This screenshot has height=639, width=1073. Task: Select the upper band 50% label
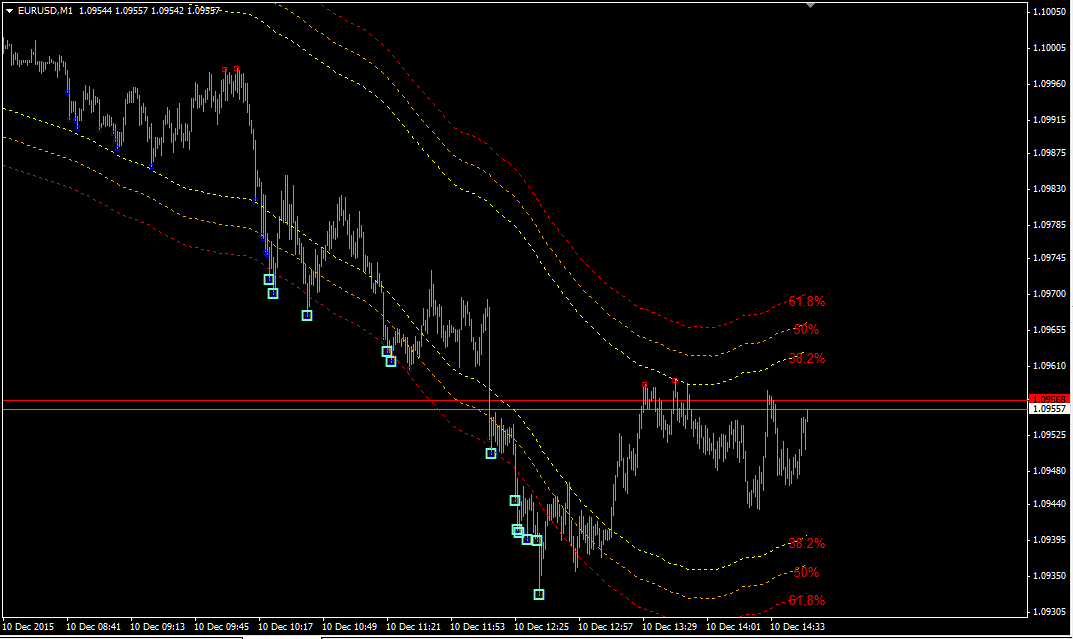point(805,329)
